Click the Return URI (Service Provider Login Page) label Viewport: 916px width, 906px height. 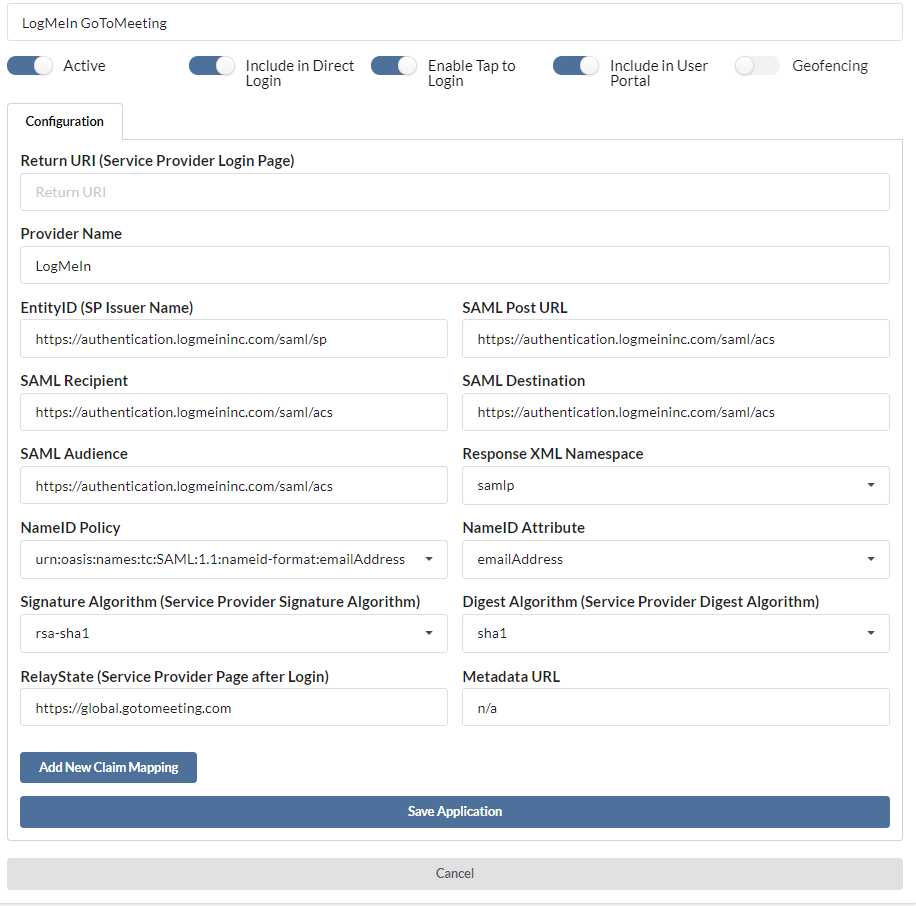(158, 161)
